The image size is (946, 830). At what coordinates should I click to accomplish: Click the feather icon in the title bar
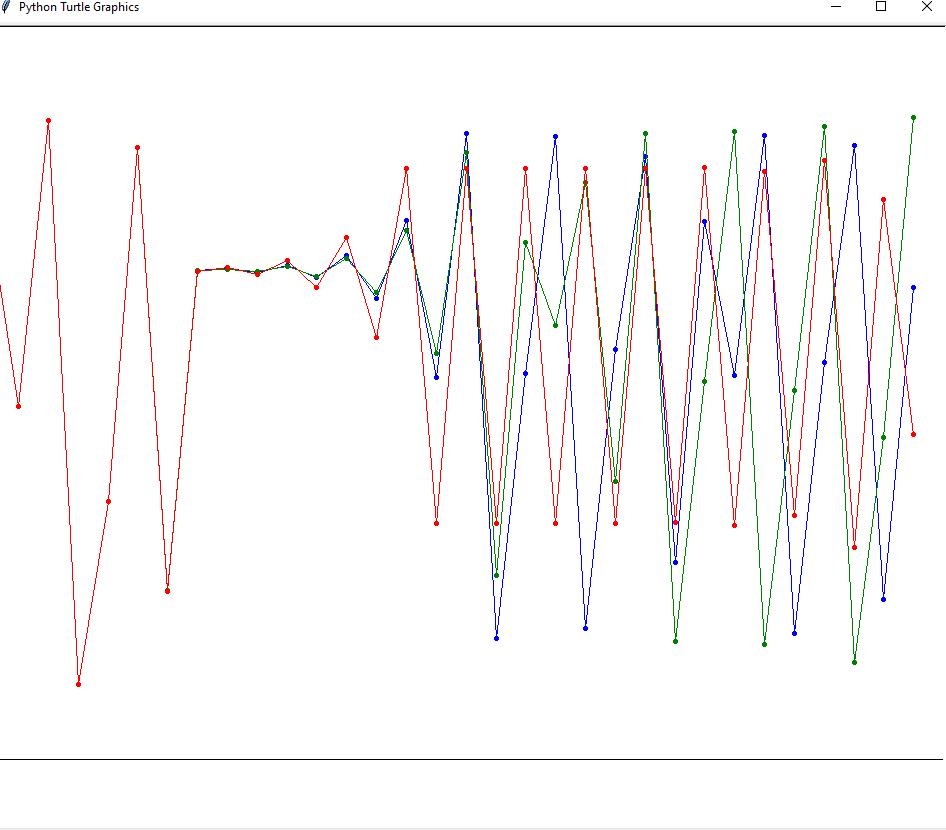click(x=8, y=7)
